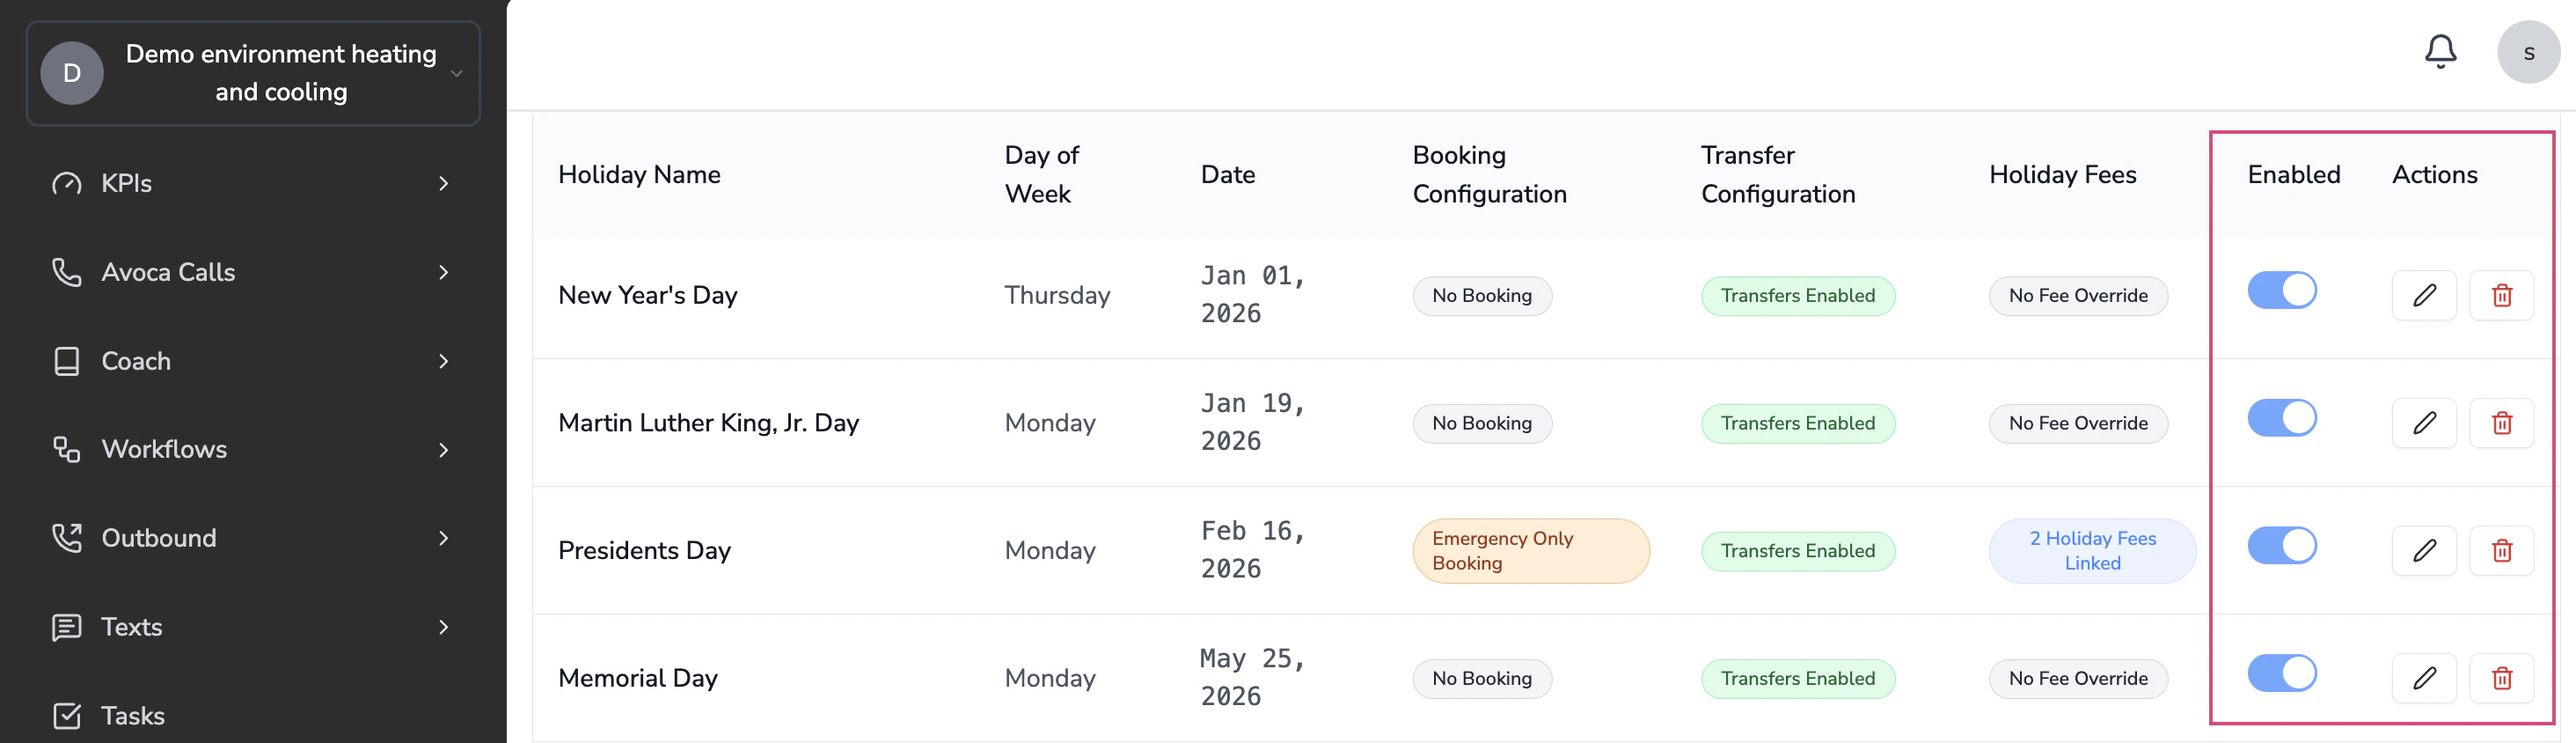
Task: Toggle Martin Luther King Day enabled switch
Action: click(2281, 418)
